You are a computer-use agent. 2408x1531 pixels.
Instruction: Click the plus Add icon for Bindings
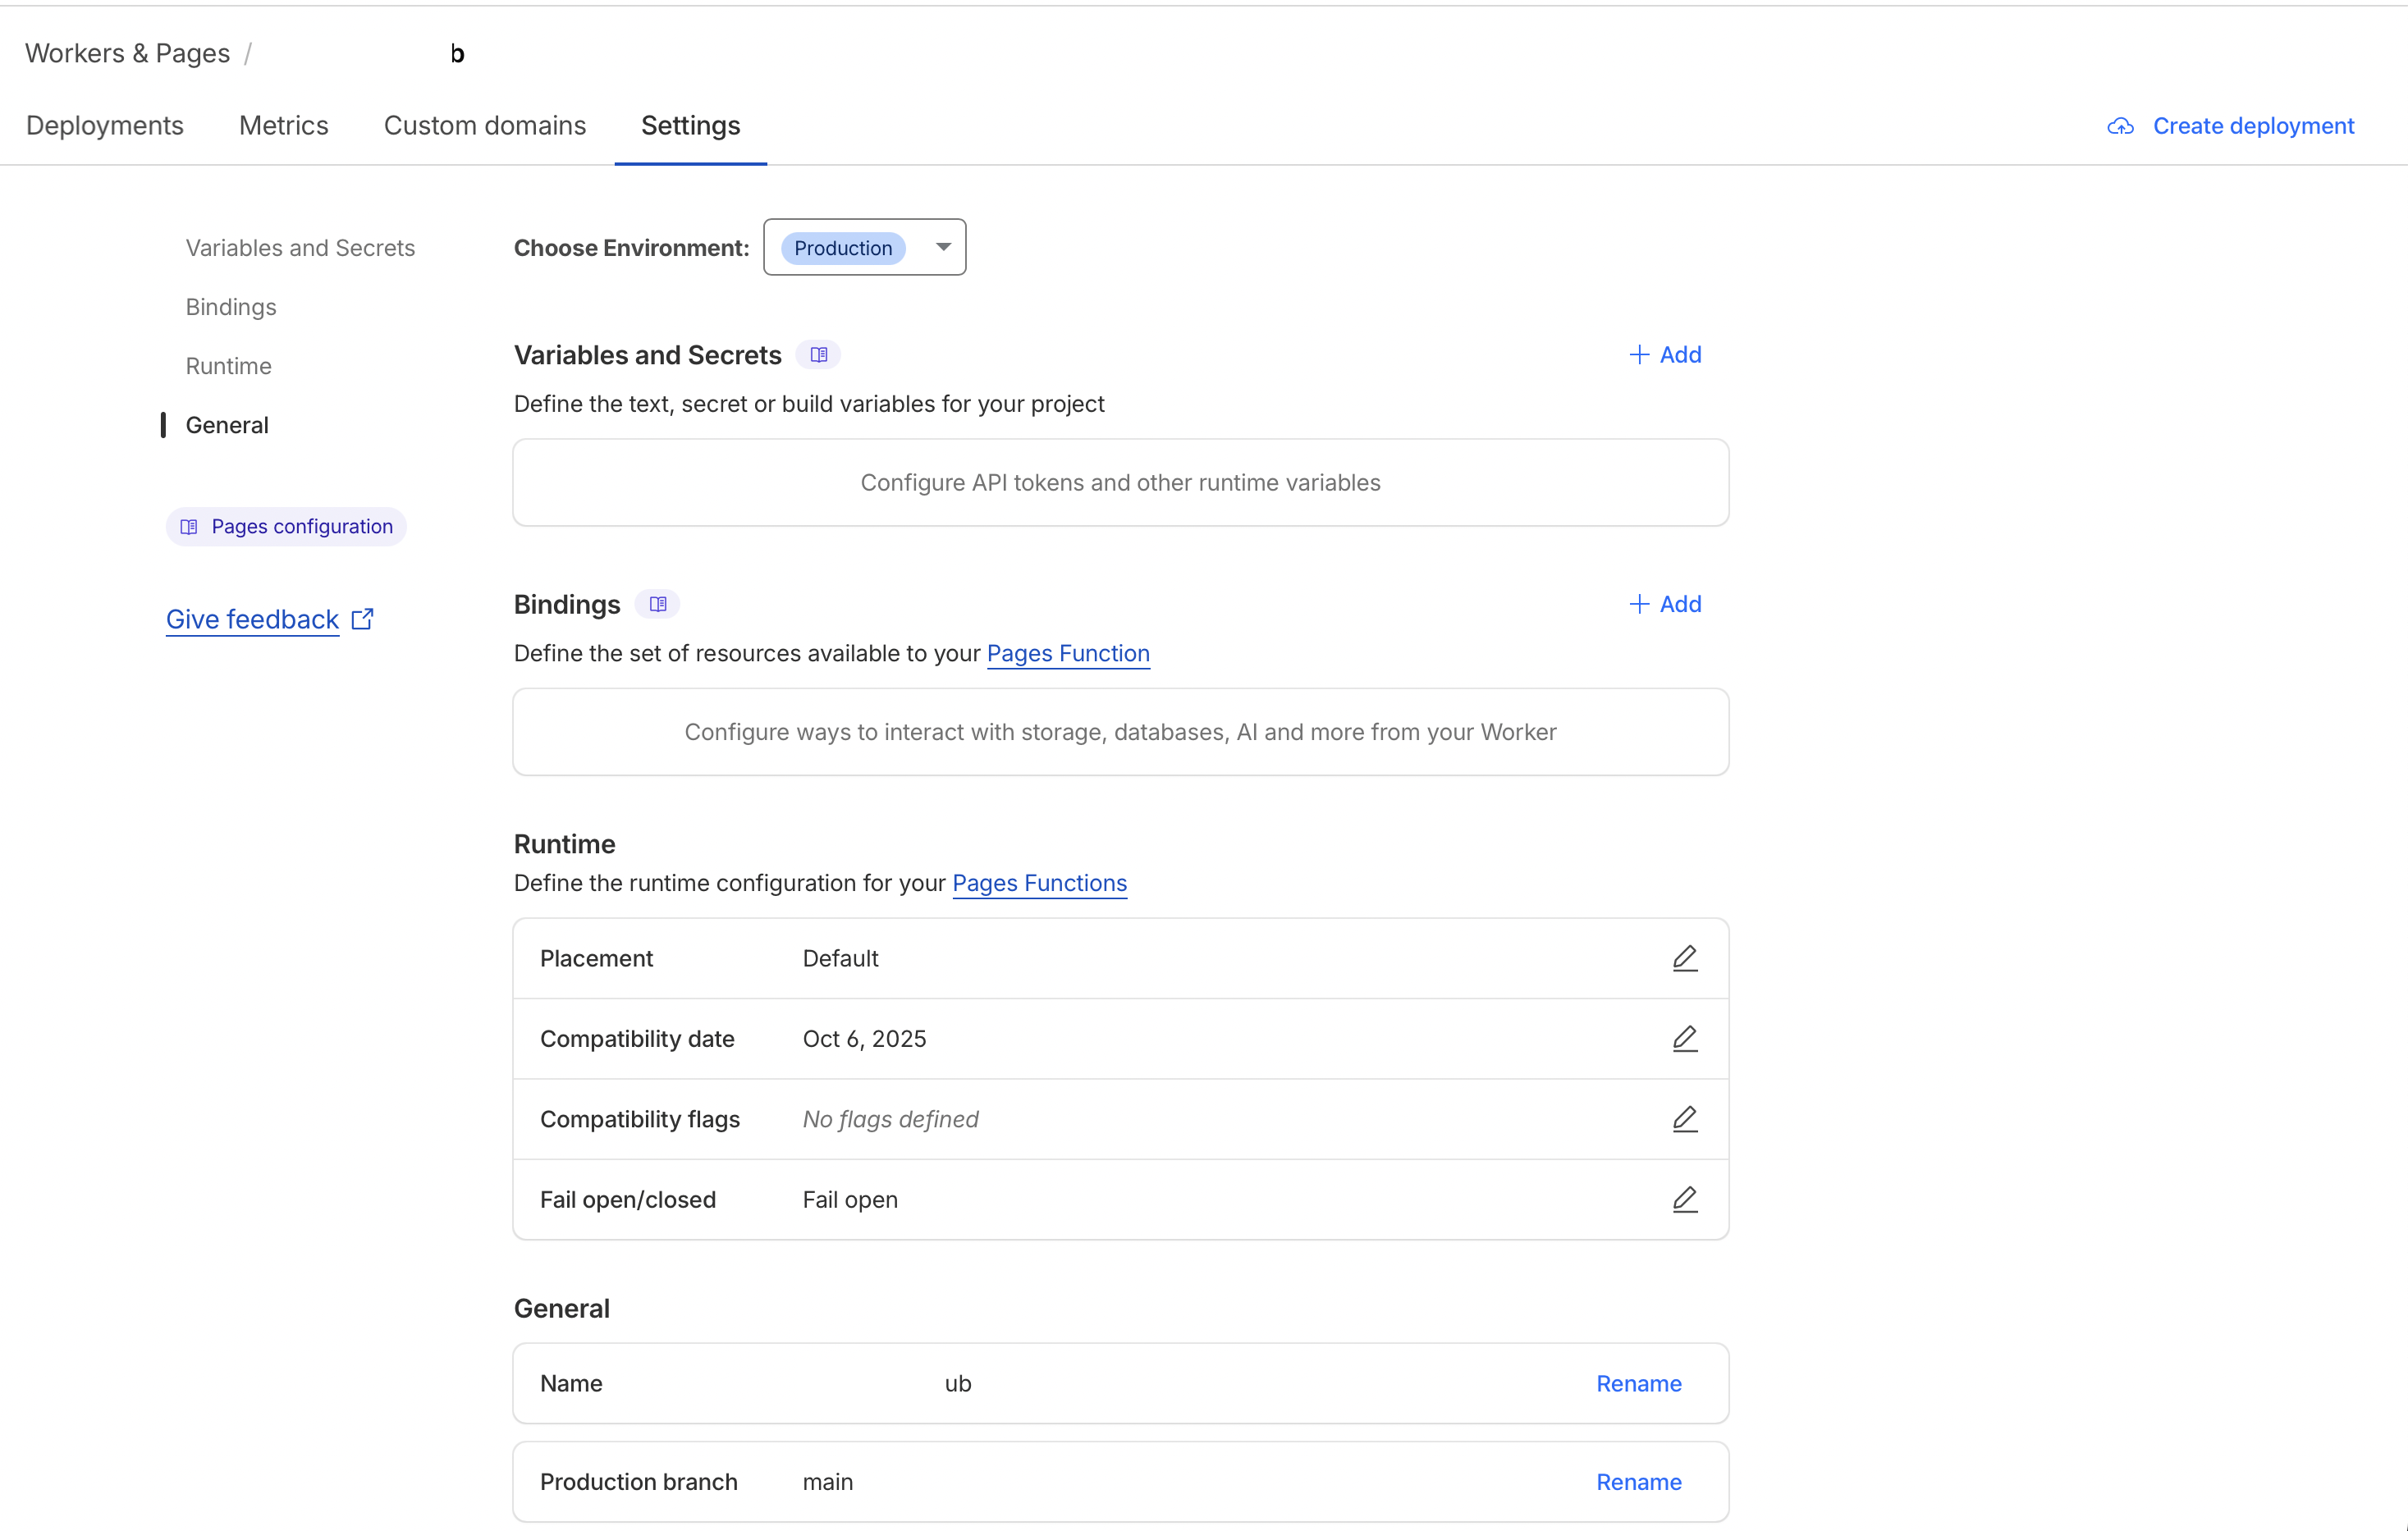[x=1638, y=604]
